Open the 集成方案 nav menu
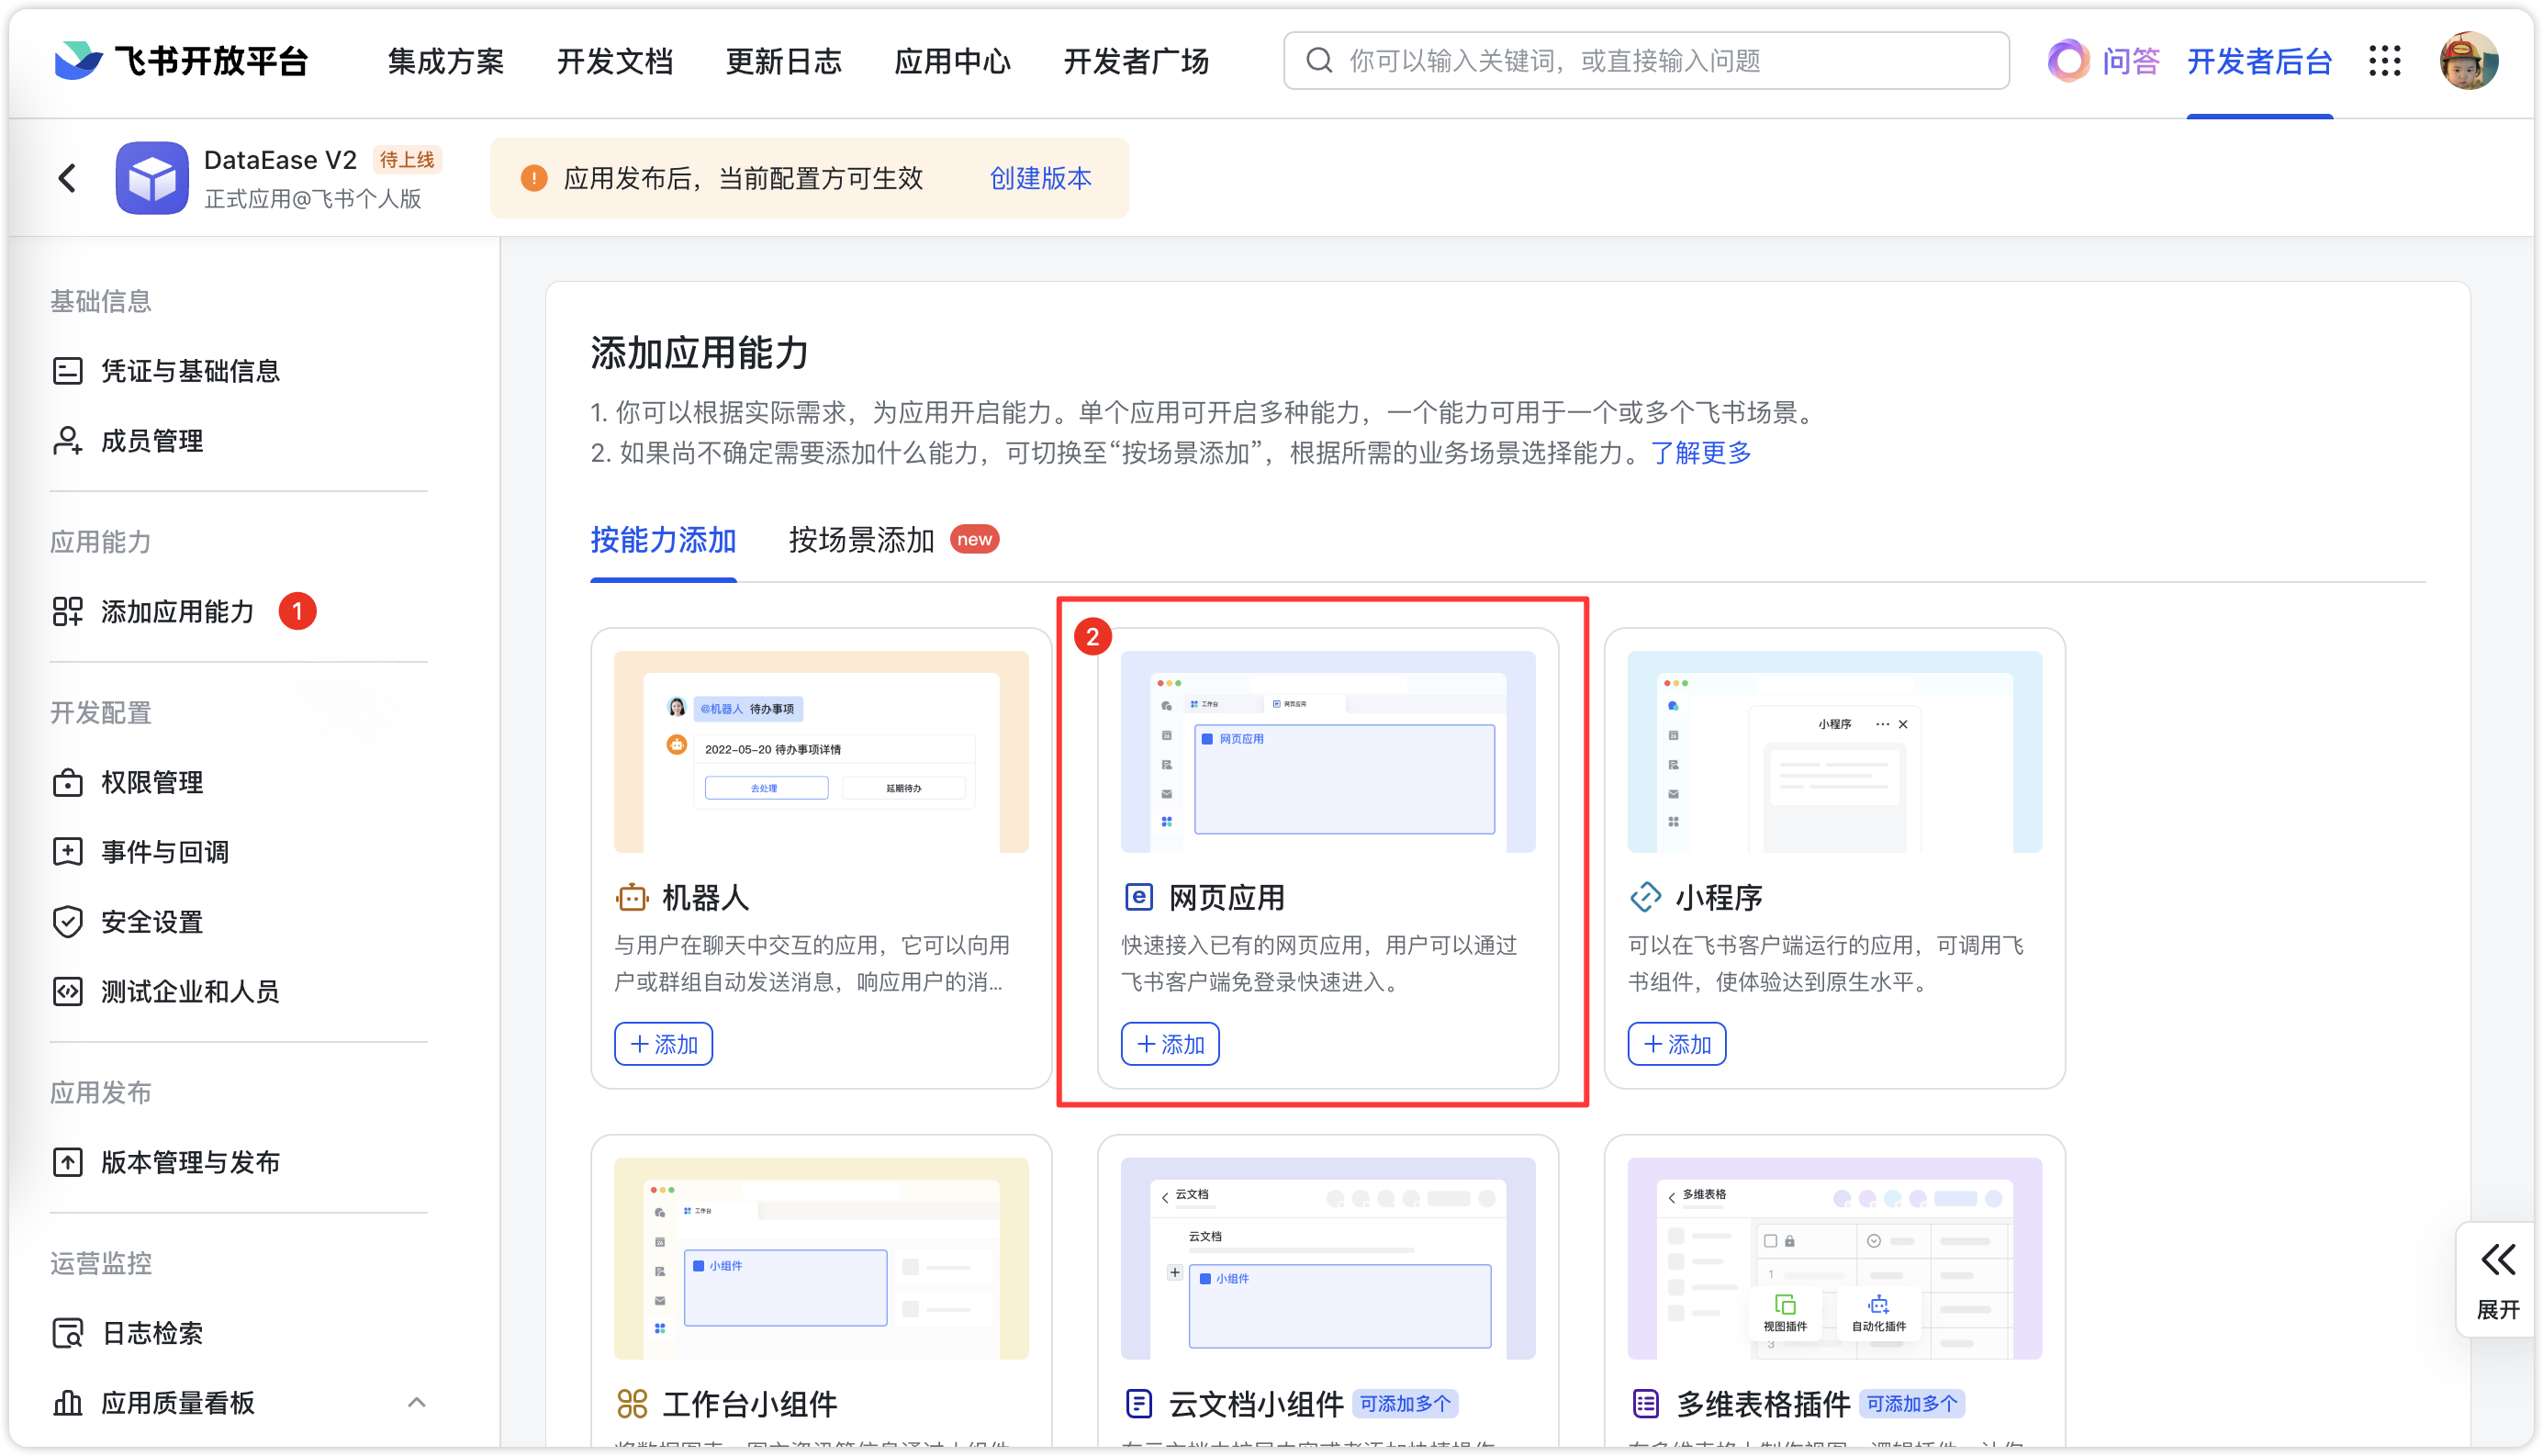2543x1456 pixels. tap(445, 61)
